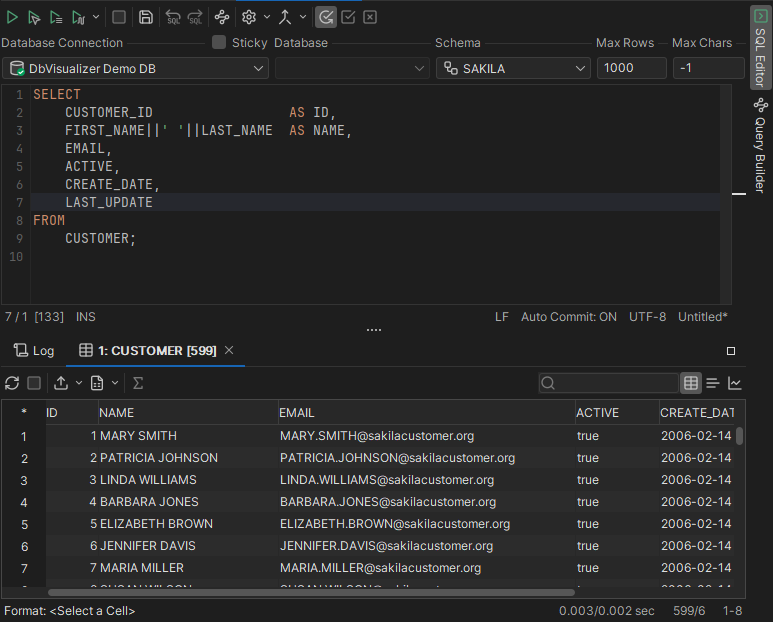Open the Log tab

(34, 351)
